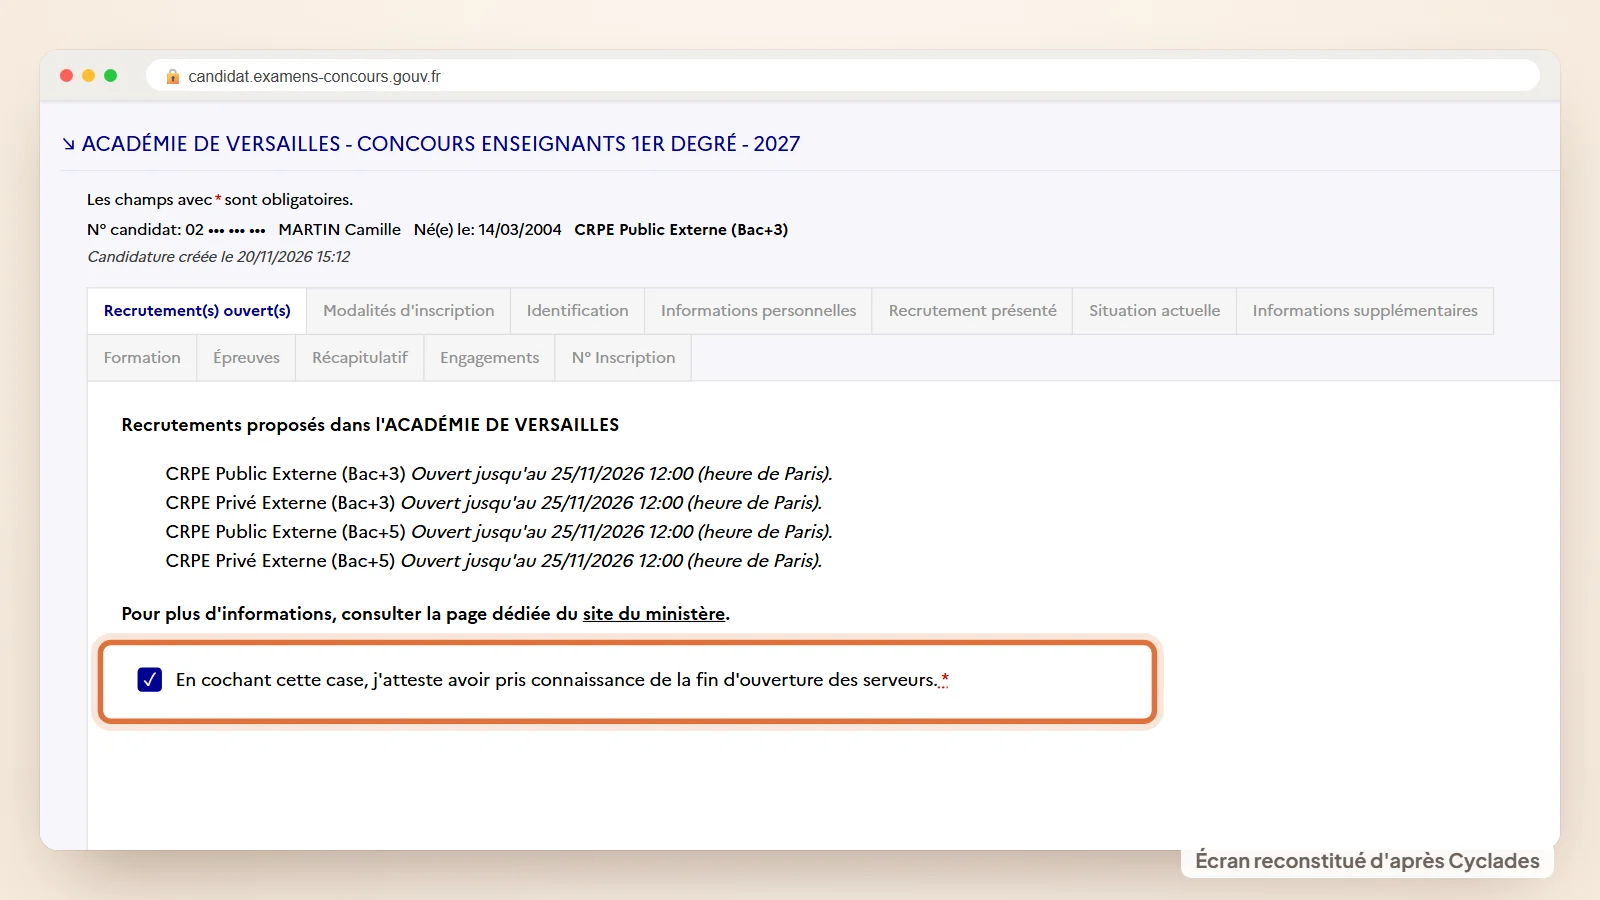
Task: Open the Formation tab
Action: 142,358
